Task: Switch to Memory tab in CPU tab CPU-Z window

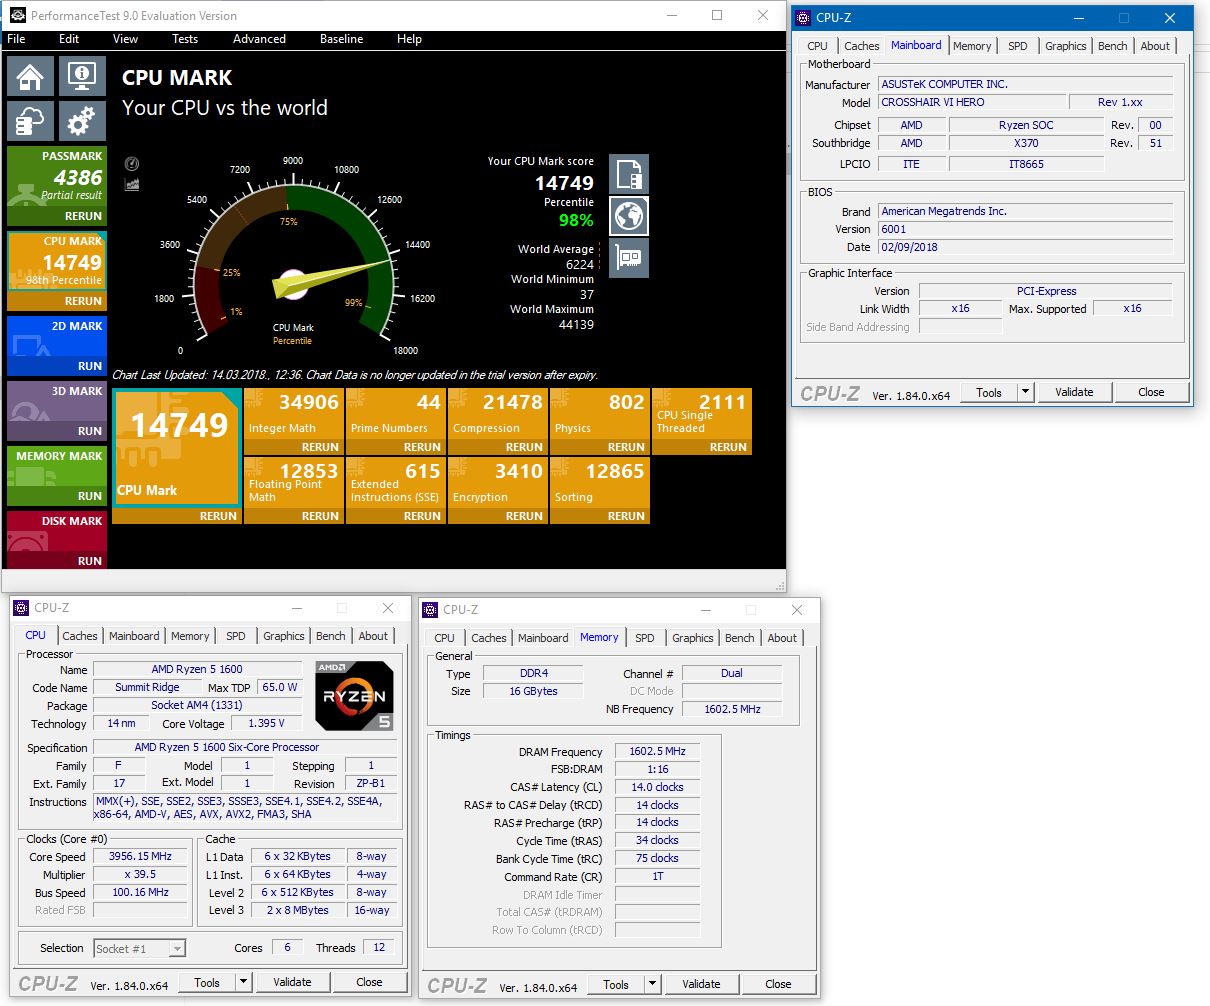Action: click(x=190, y=636)
